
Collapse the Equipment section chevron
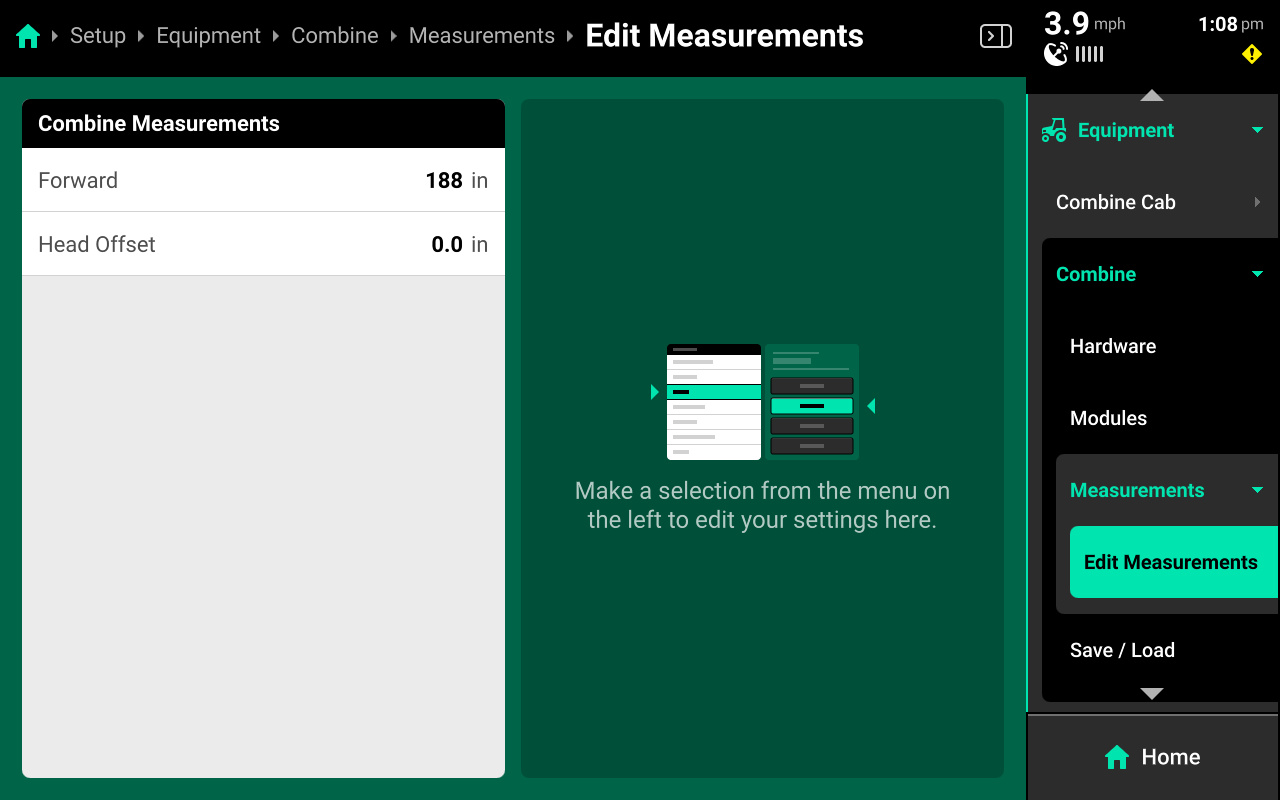tap(1257, 131)
